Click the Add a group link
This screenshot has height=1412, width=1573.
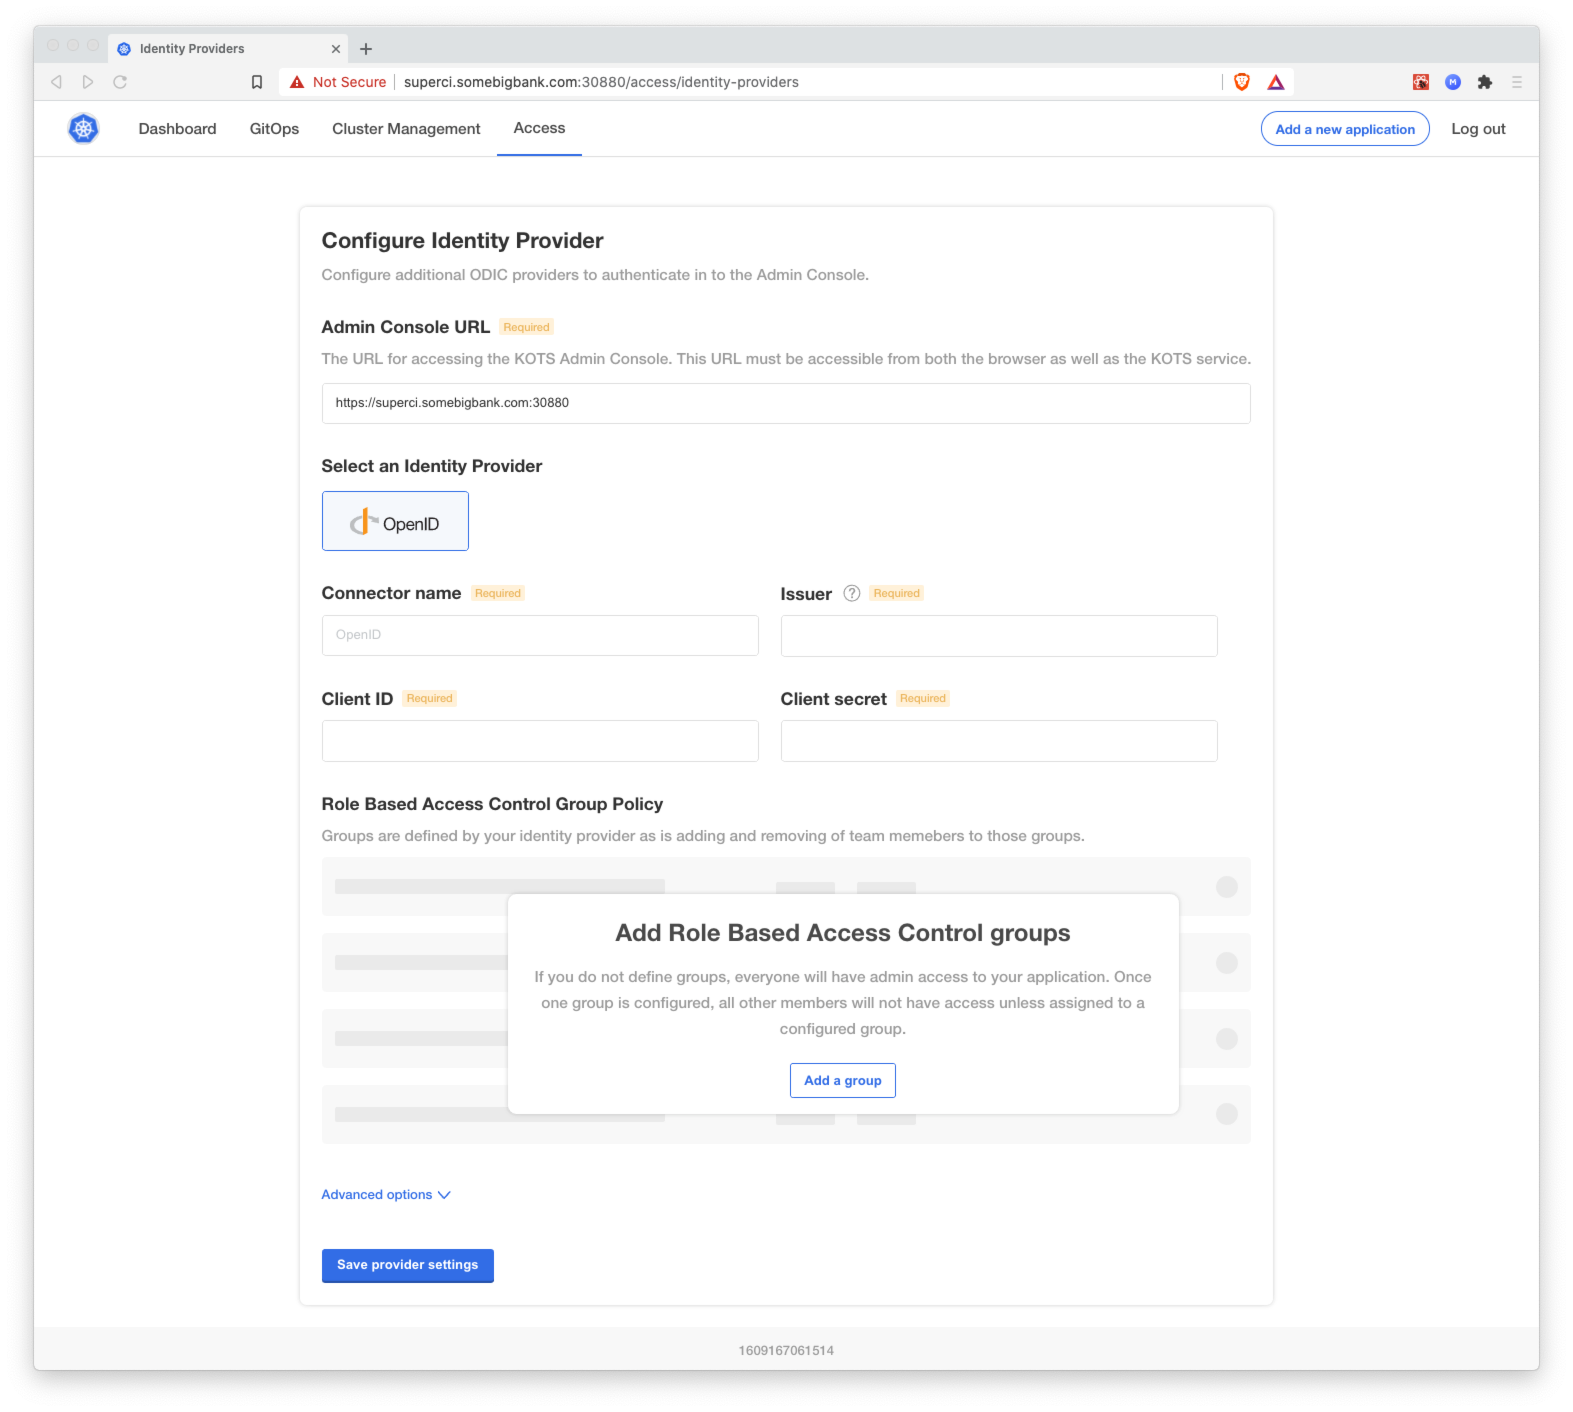(843, 1080)
